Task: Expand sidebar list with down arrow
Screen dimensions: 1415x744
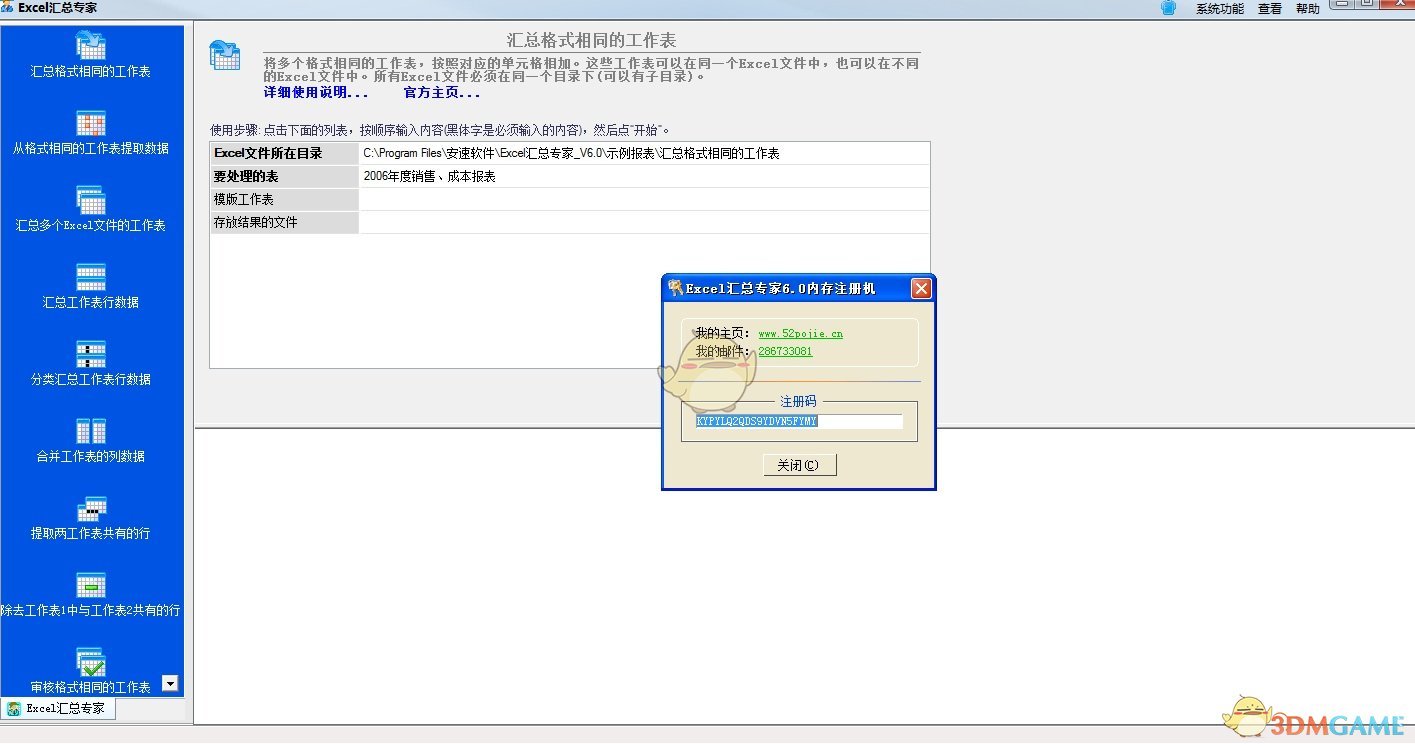Action: (x=170, y=684)
